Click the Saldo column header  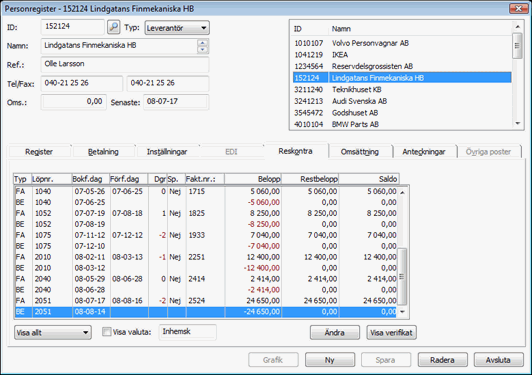click(368, 179)
